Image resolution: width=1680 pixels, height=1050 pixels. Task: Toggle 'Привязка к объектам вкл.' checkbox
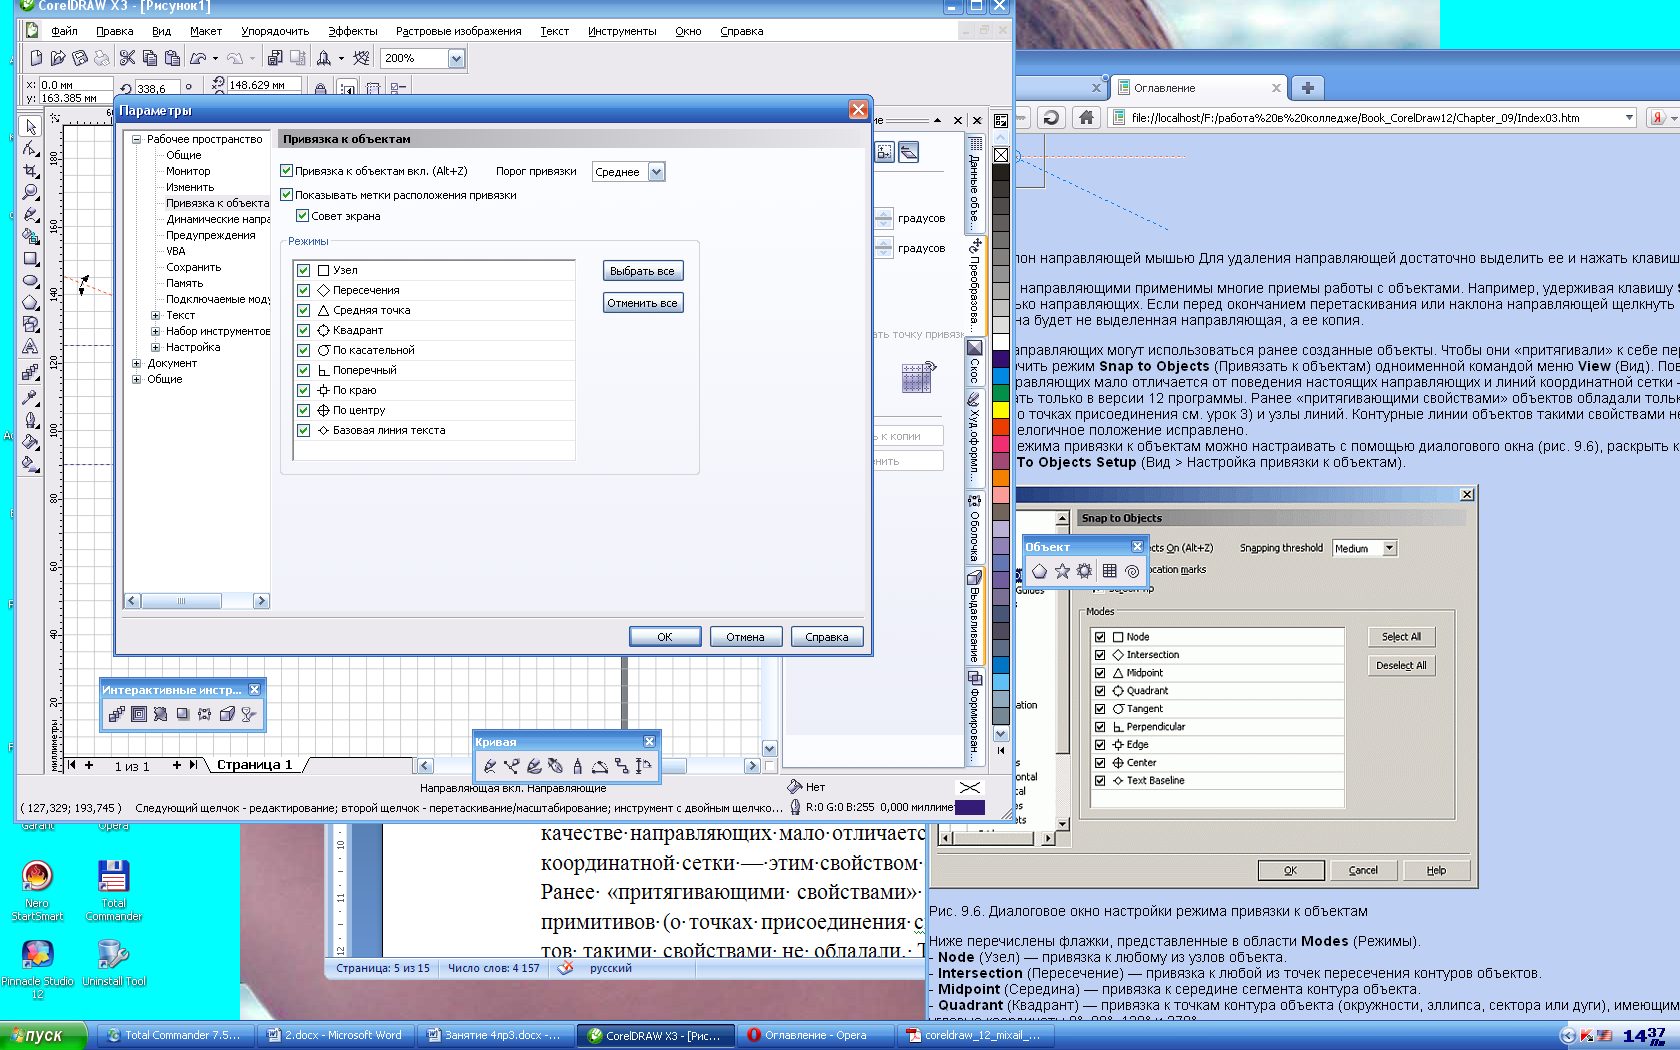(x=287, y=171)
